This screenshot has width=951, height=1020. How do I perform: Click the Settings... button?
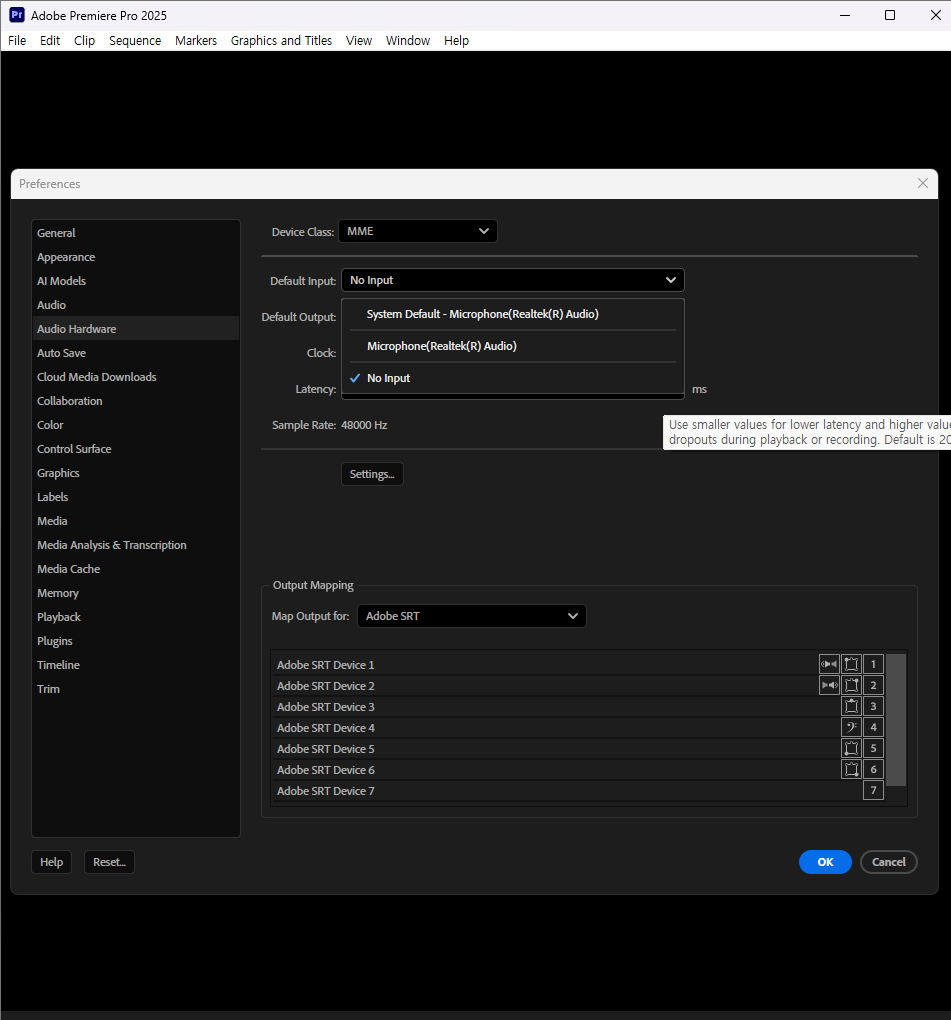pos(372,474)
